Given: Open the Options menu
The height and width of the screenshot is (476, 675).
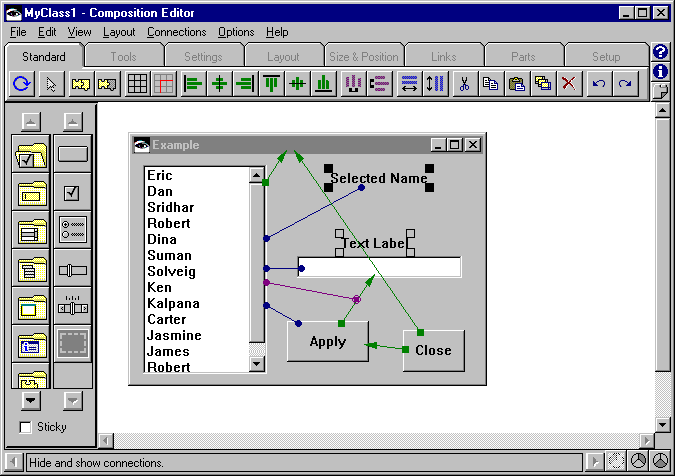Looking at the screenshot, I should click(236, 32).
